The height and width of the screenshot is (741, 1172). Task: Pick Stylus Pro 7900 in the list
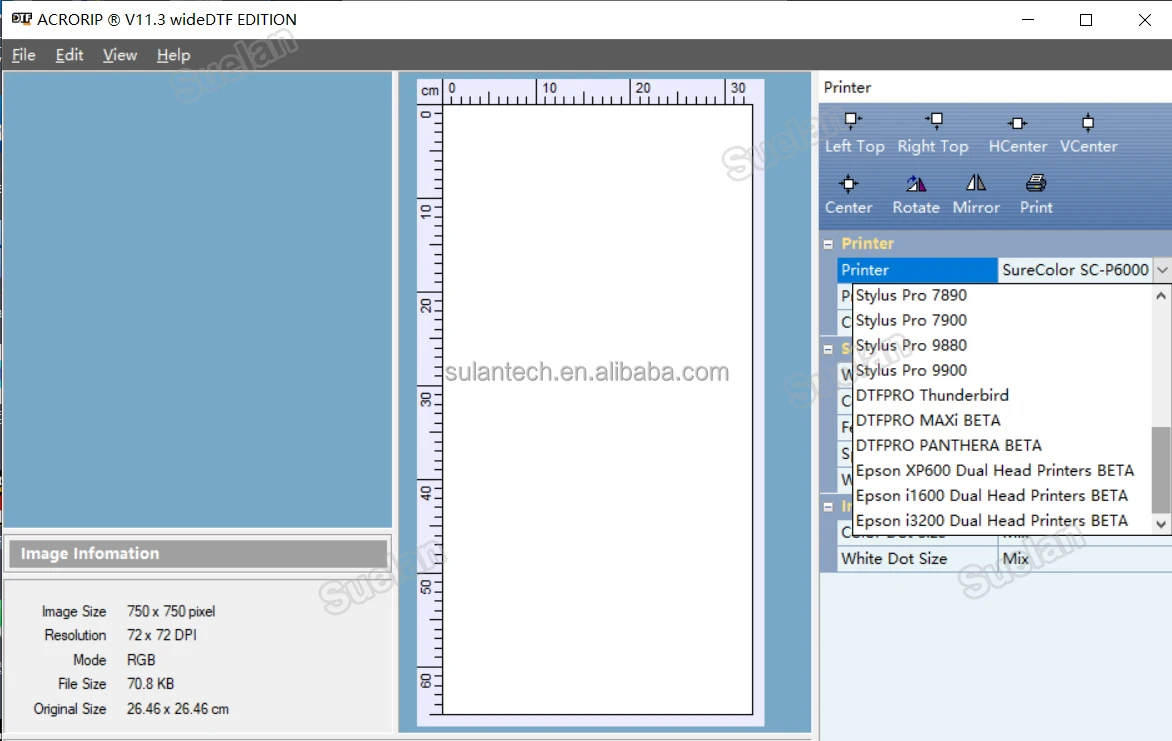(x=911, y=320)
